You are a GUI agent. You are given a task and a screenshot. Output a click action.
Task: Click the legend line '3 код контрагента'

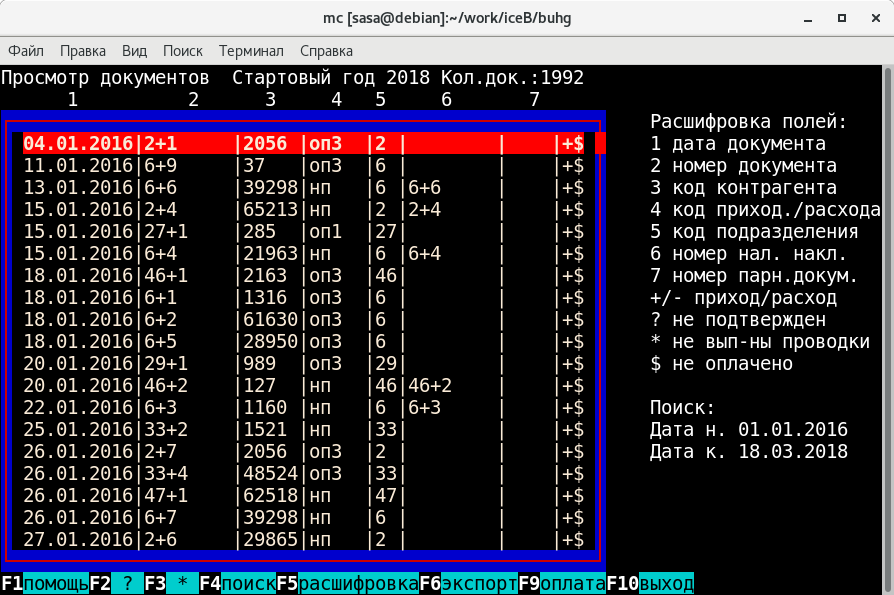click(743, 188)
